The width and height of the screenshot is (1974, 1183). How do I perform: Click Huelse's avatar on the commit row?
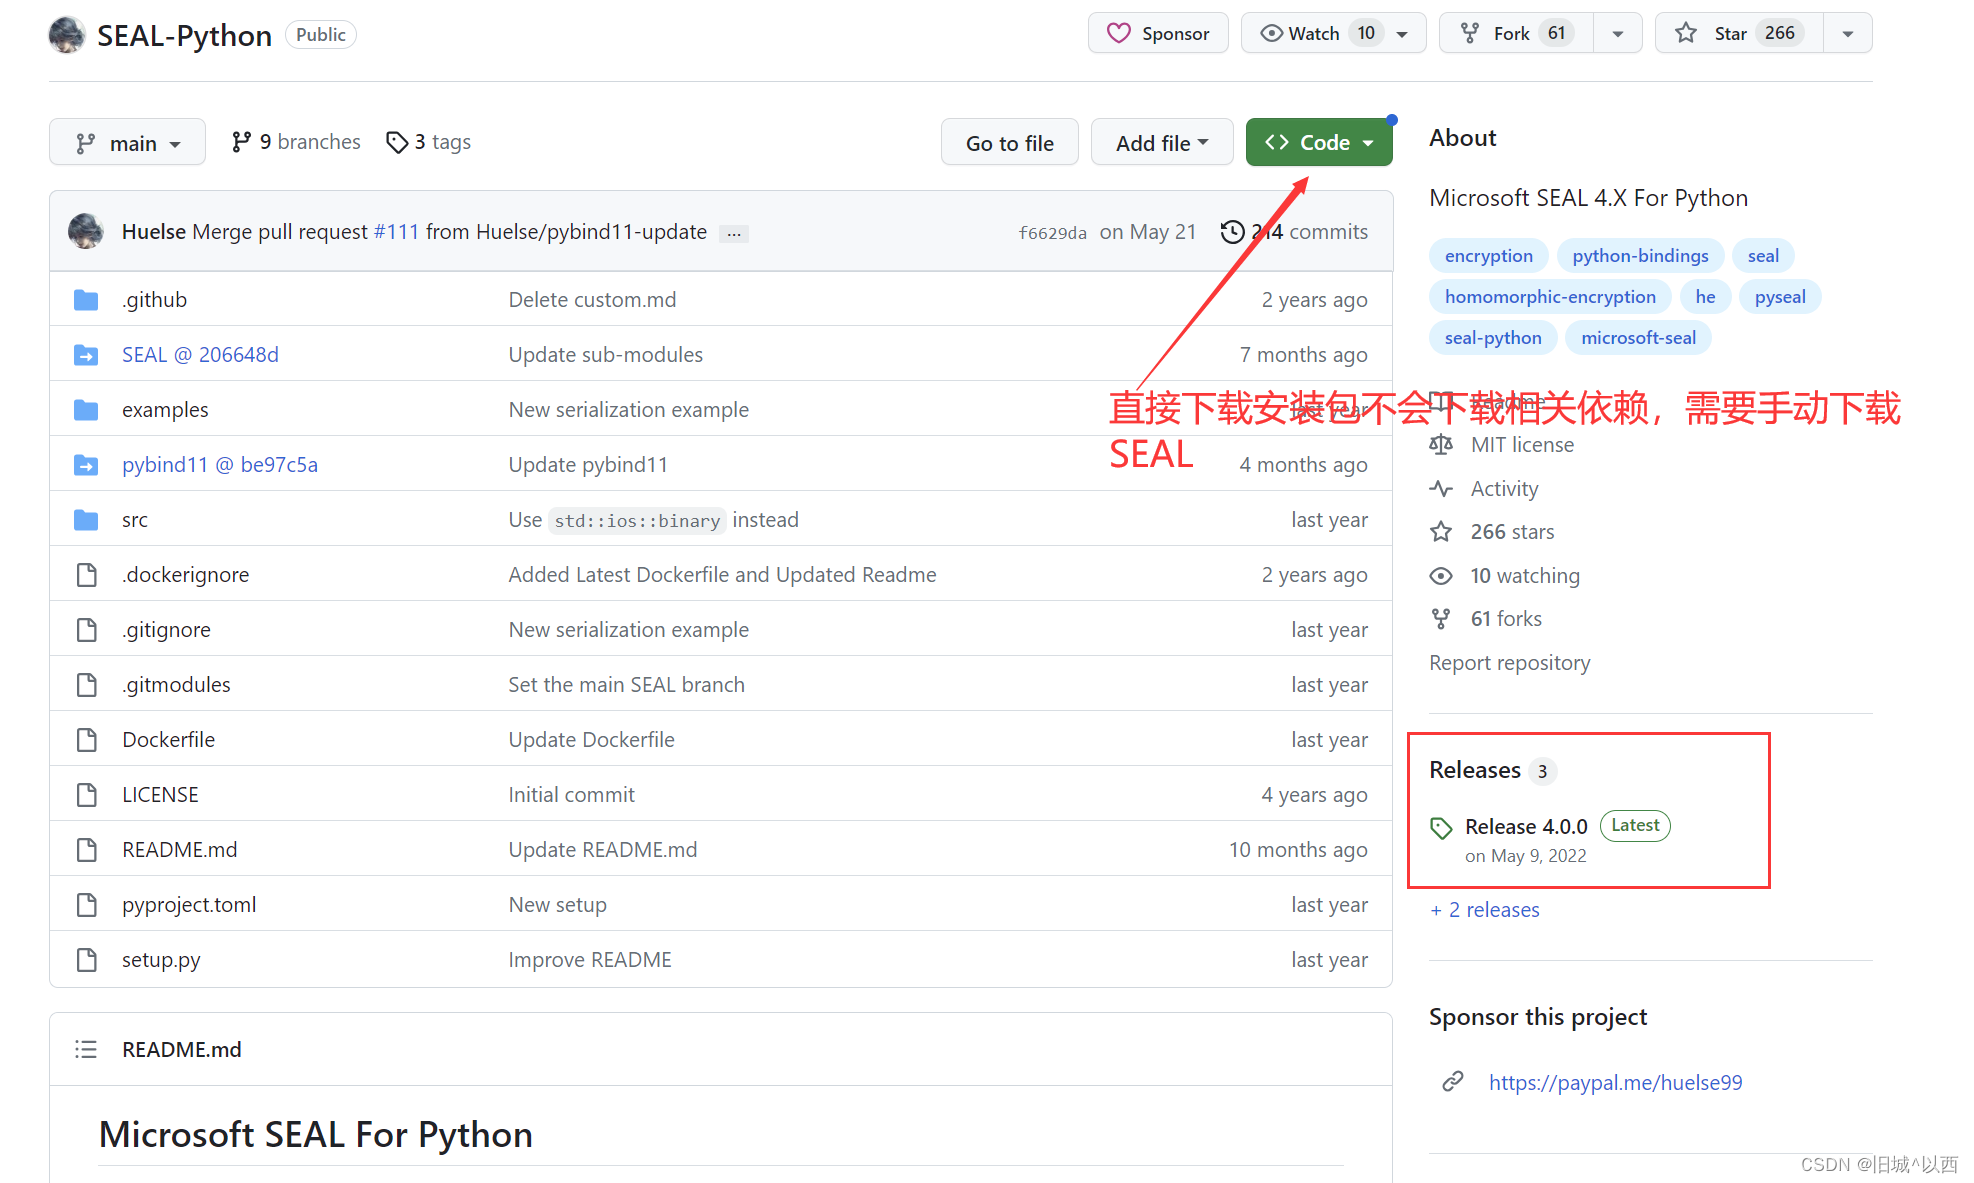[86, 231]
